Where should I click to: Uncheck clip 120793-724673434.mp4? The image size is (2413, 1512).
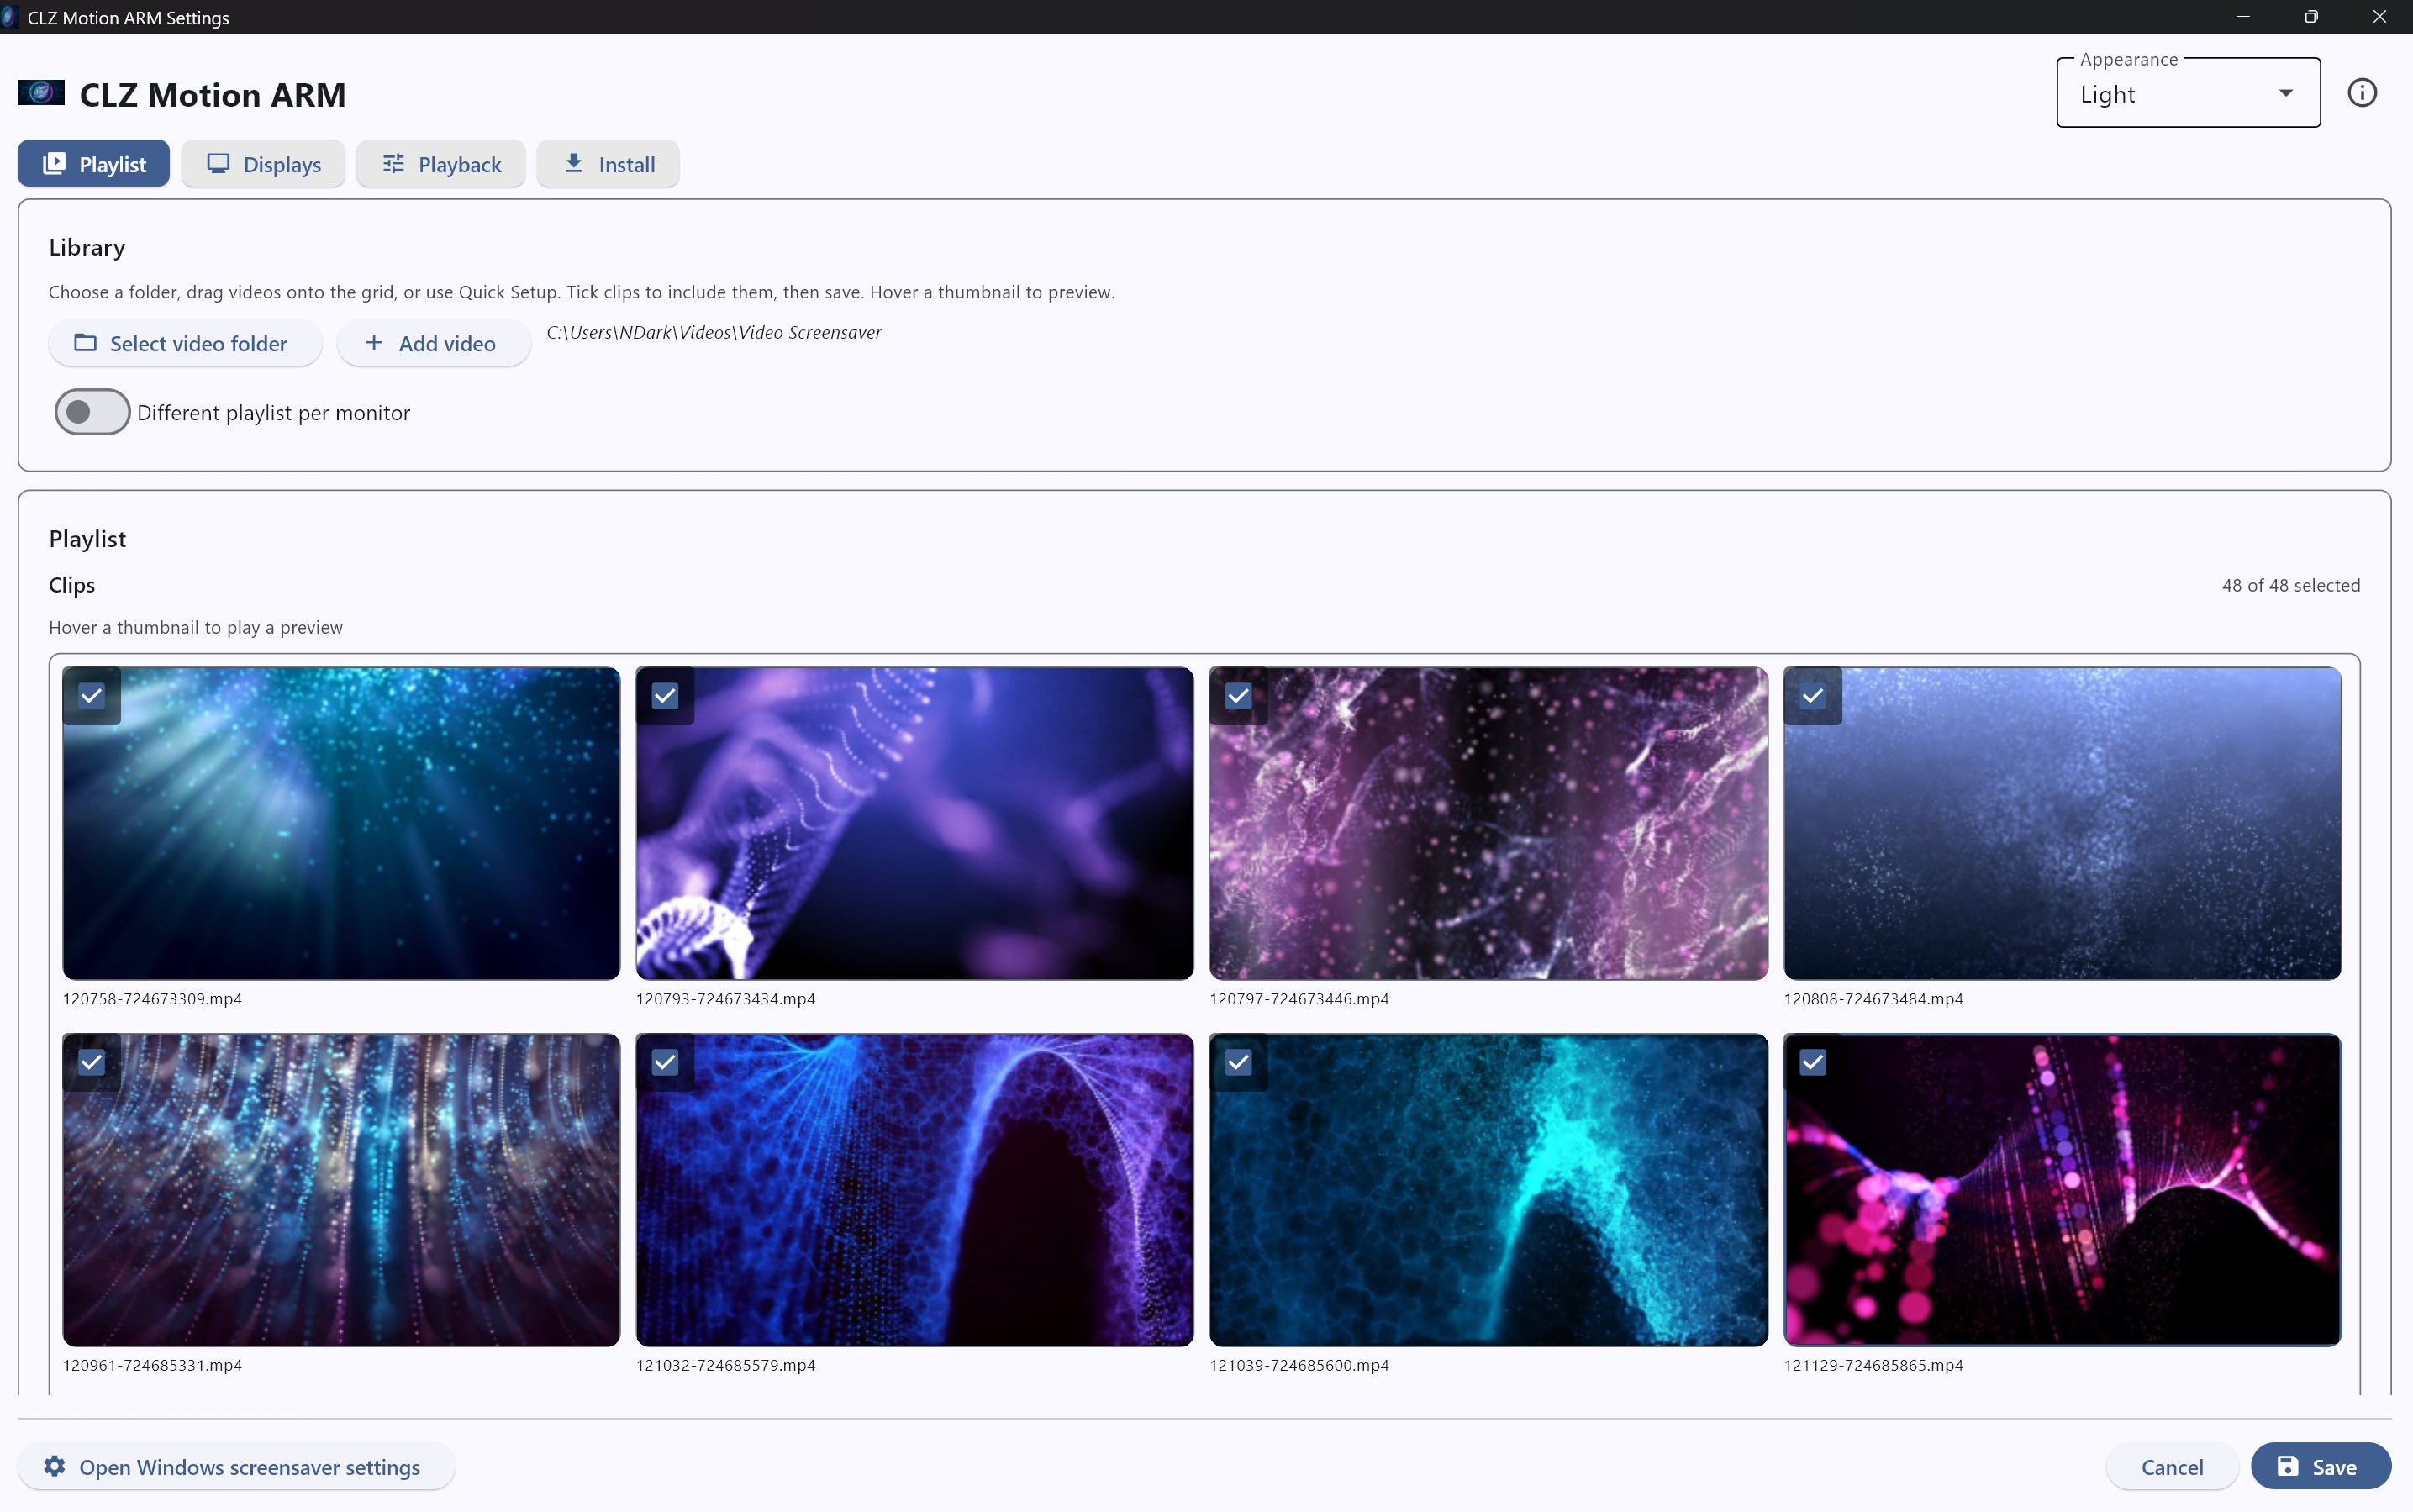(665, 696)
